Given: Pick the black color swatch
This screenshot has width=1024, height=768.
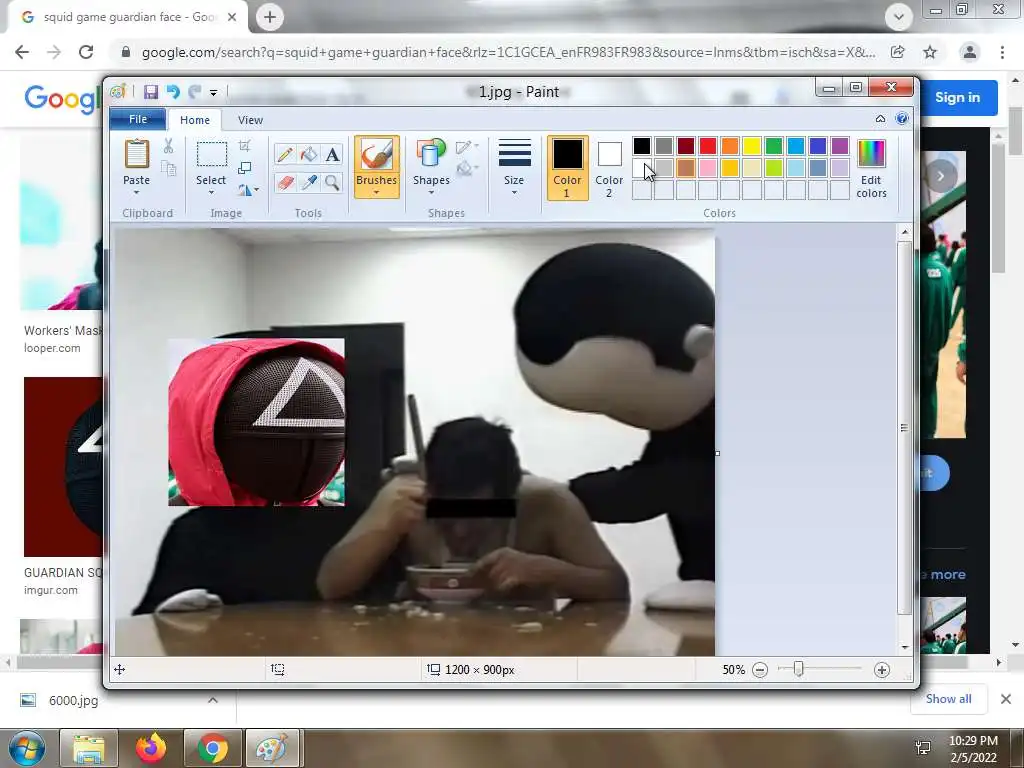Looking at the screenshot, I should point(642,146).
